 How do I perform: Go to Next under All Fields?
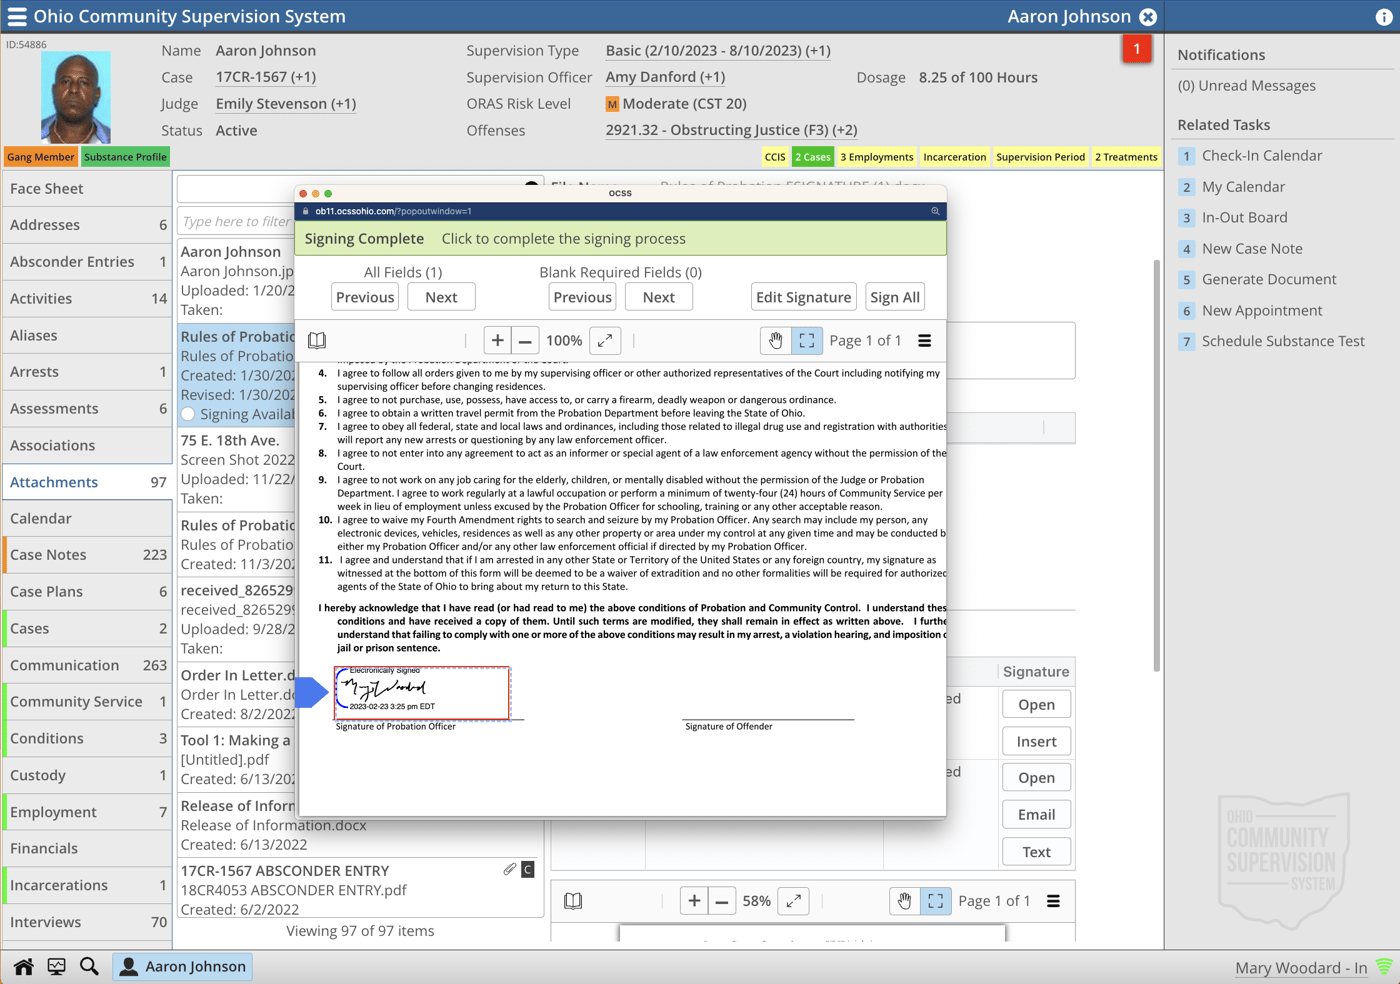point(441,297)
